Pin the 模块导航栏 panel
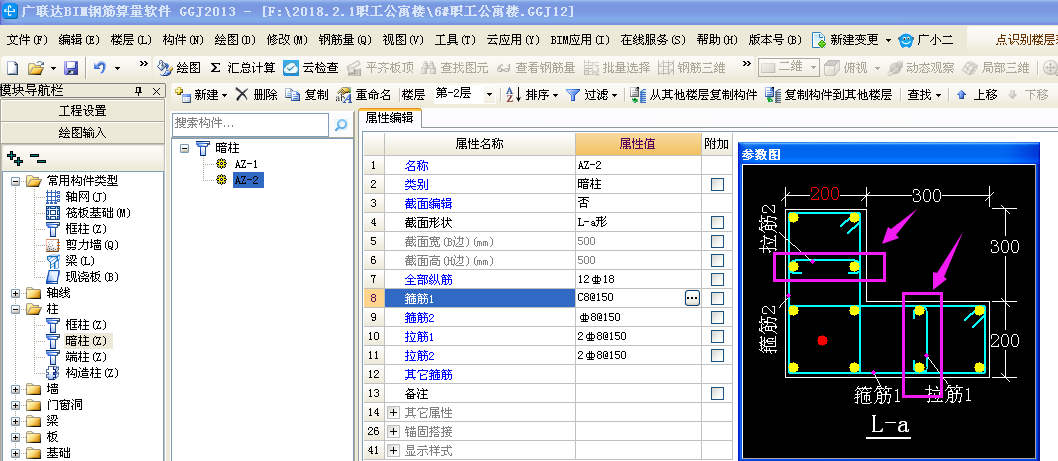Screen dimensions: 1058x461 (138, 90)
